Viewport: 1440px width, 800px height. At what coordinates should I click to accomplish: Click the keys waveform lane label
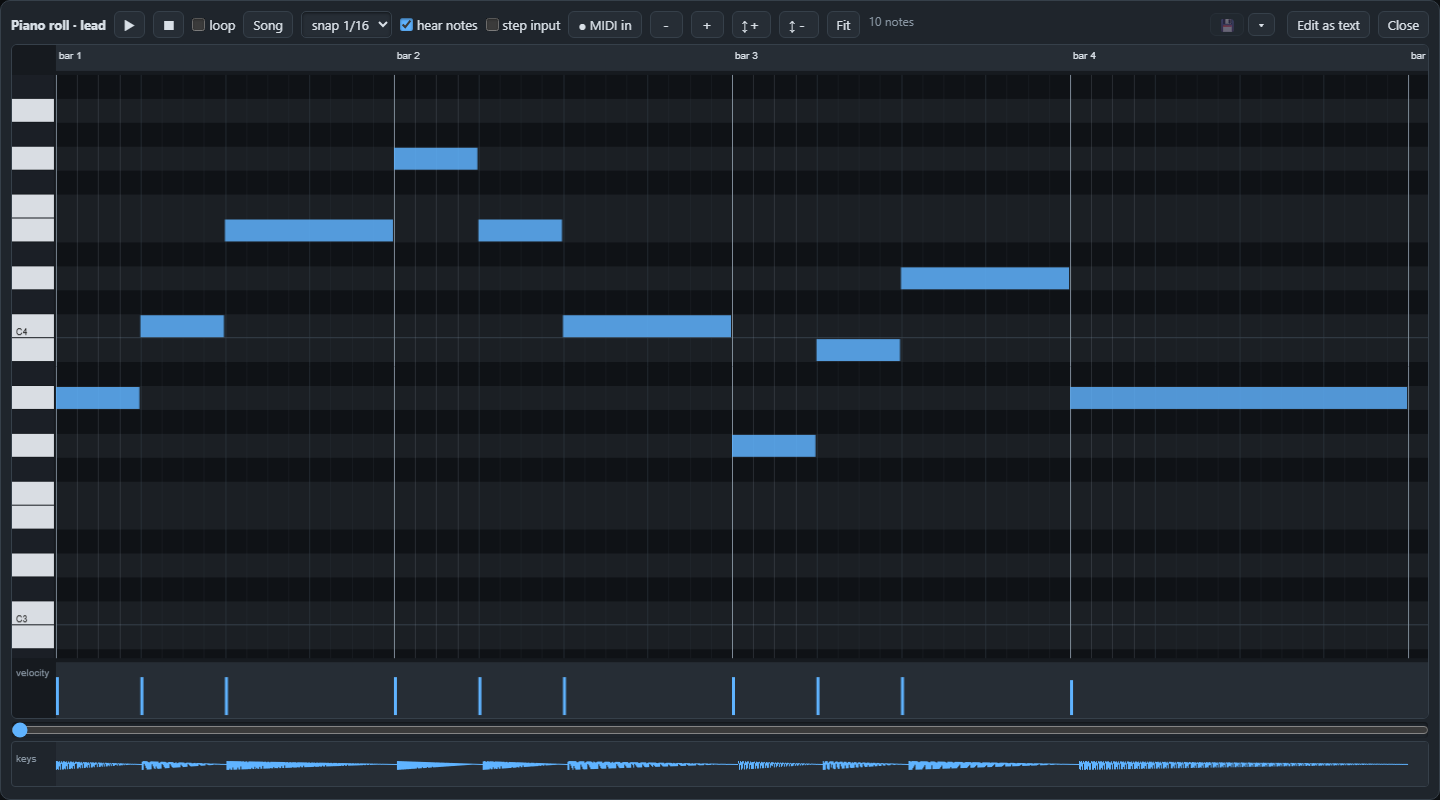pos(26,759)
